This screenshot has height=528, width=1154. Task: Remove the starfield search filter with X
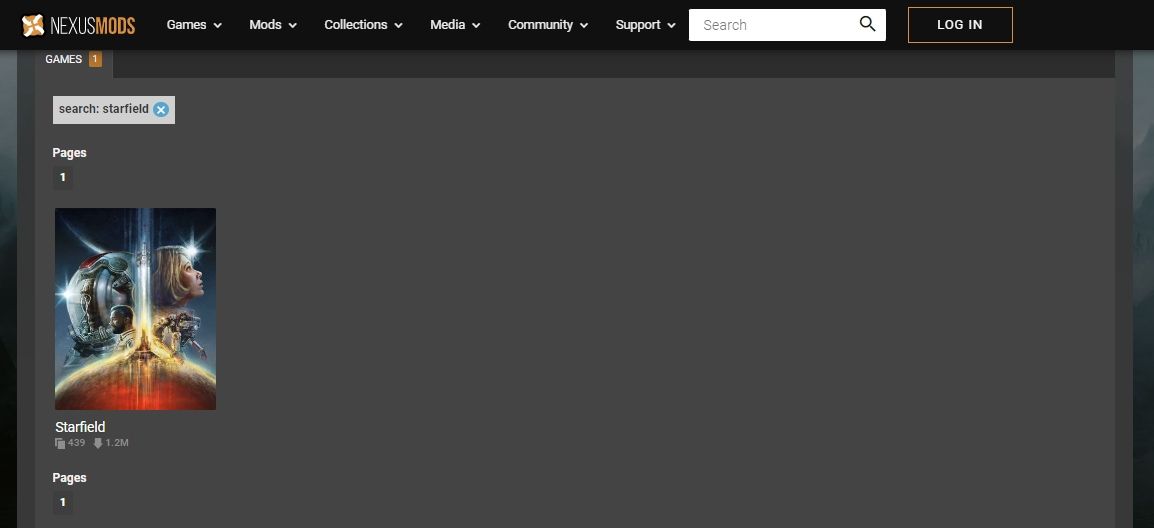click(x=161, y=110)
